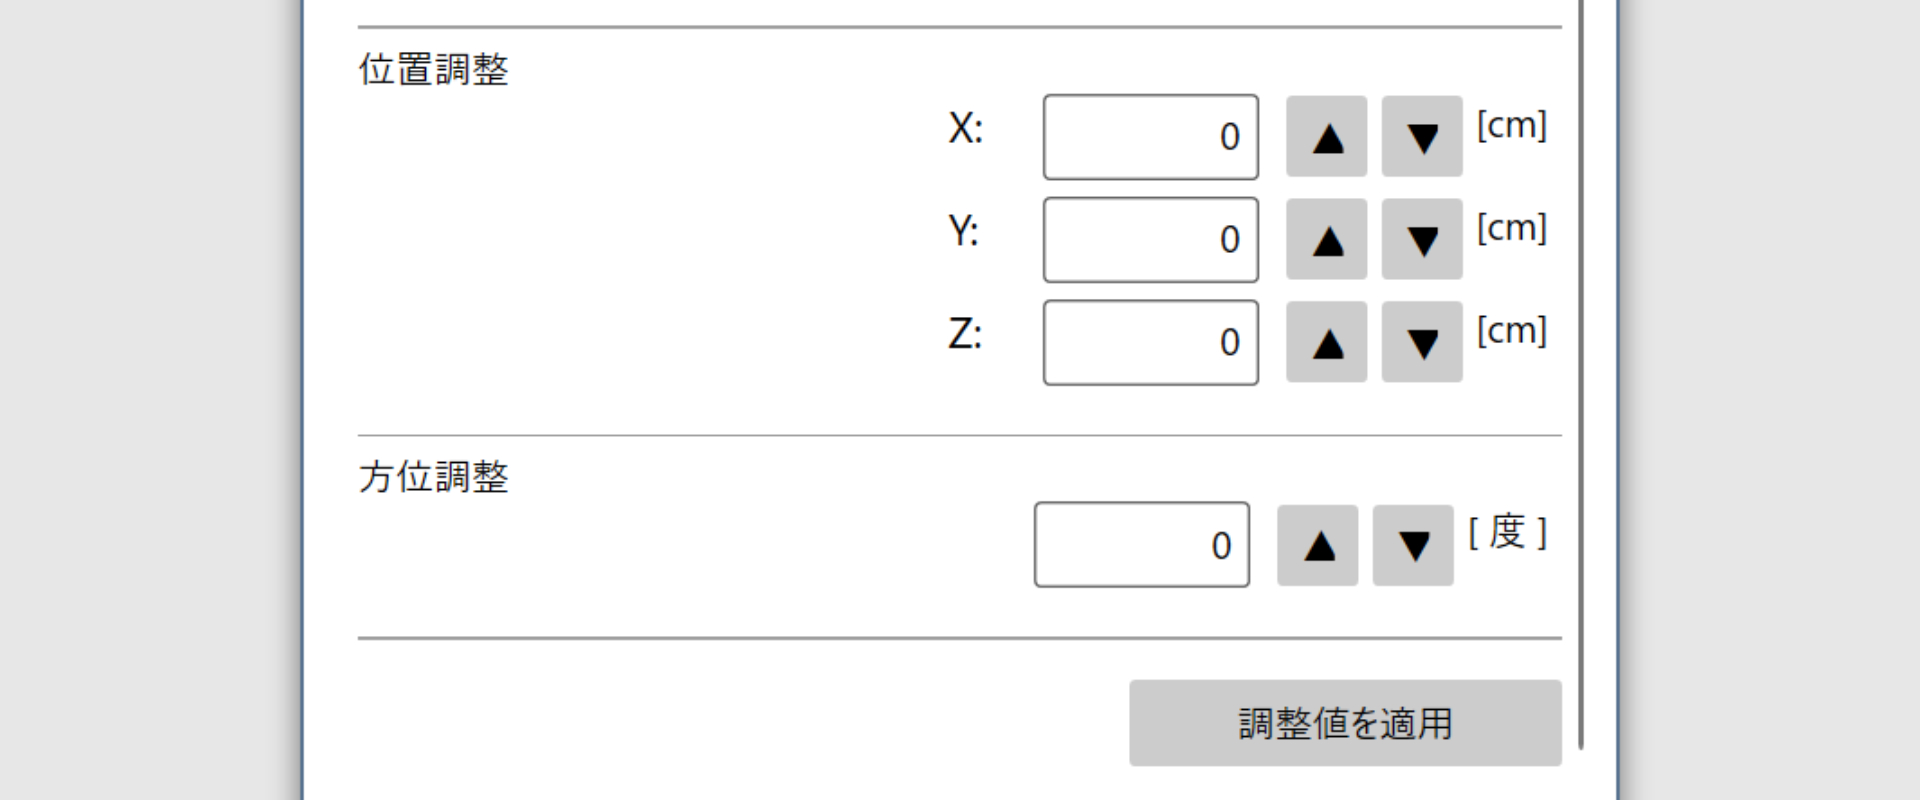Click the 方位調整 section label
Image resolution: width=1920 pixels, height=800 pixels.
coord(432,479)
